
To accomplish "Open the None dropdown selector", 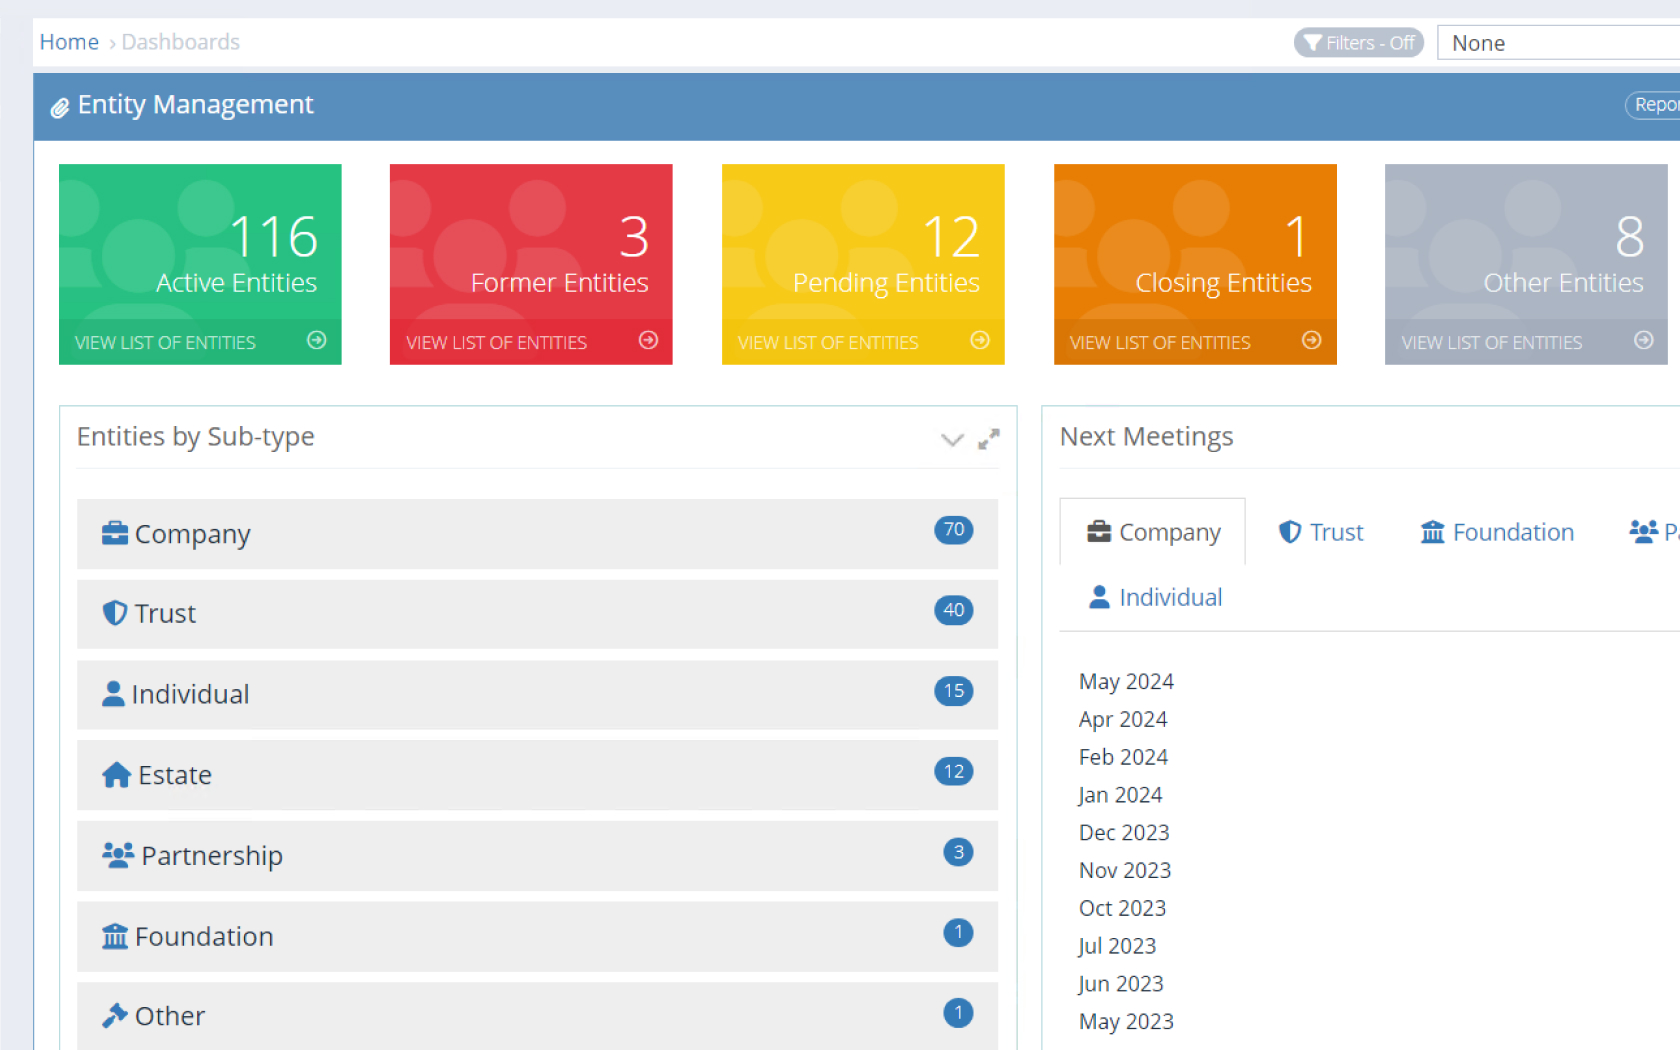I will pyautogui.click(x=1560, y=43).
